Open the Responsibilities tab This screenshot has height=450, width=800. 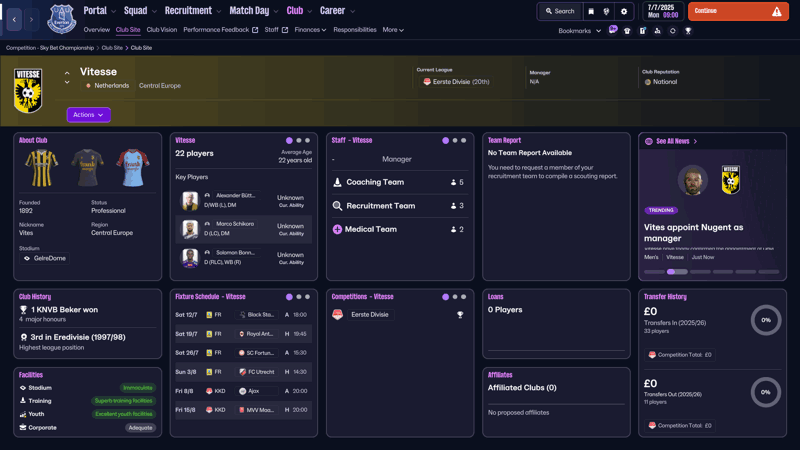[355, 30]
